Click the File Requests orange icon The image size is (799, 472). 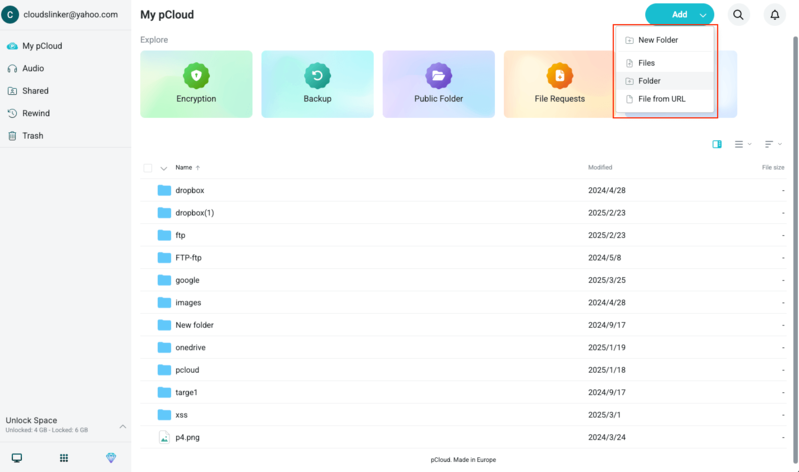[x=560, y=76]
